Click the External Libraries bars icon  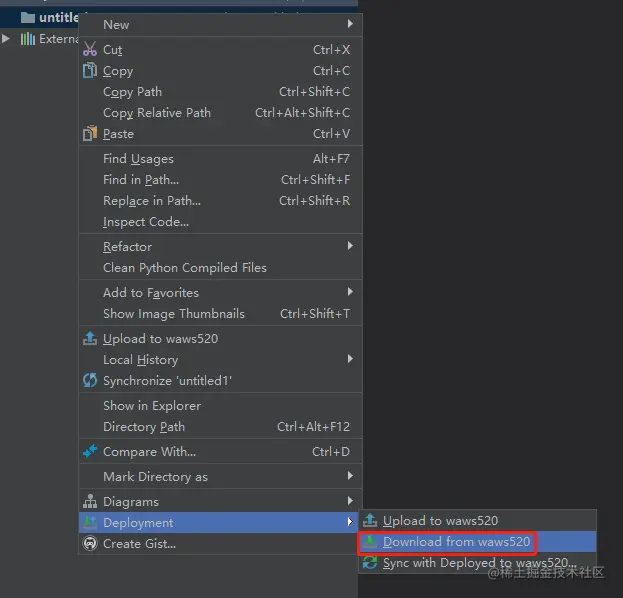pyautogui.click(x=28, y=39)
